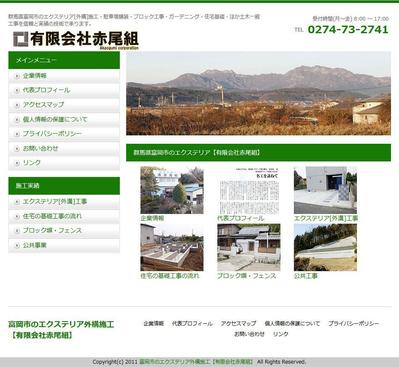Viewport: 399px width, 367px height.
Task: Click the green link in the copyright bar
Action: tap(196, 362)
